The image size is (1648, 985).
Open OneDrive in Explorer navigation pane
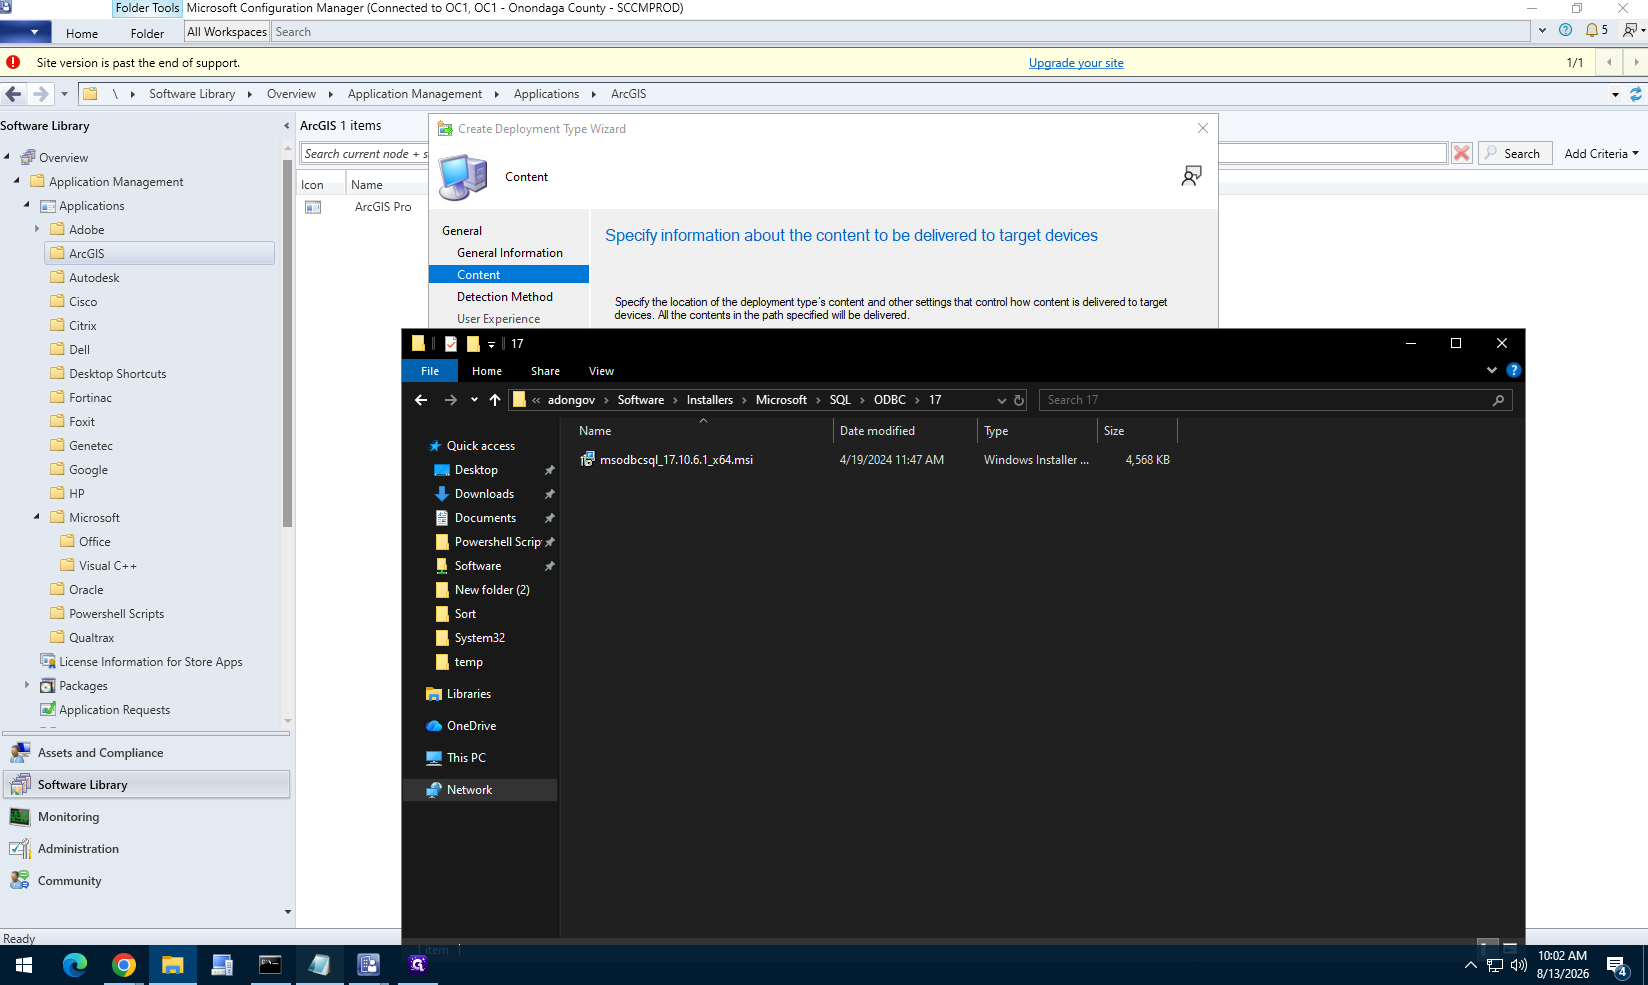[x=471, y=726]
